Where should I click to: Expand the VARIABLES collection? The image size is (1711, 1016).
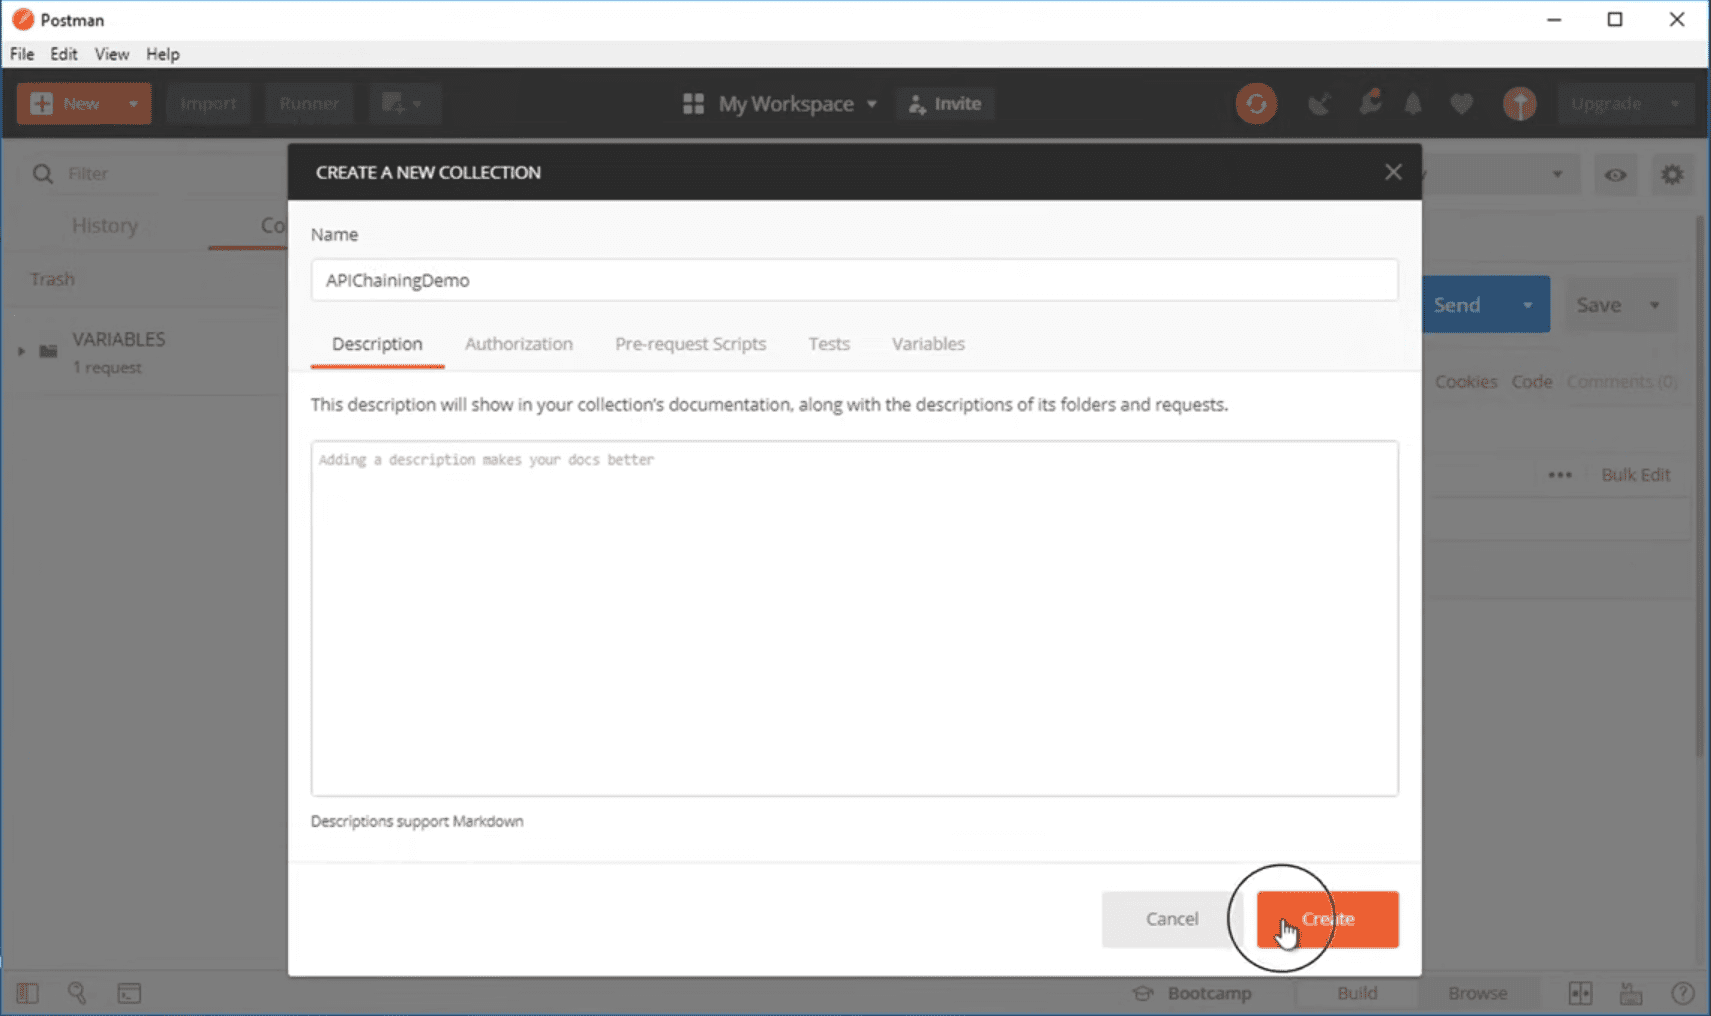point(20,351)
